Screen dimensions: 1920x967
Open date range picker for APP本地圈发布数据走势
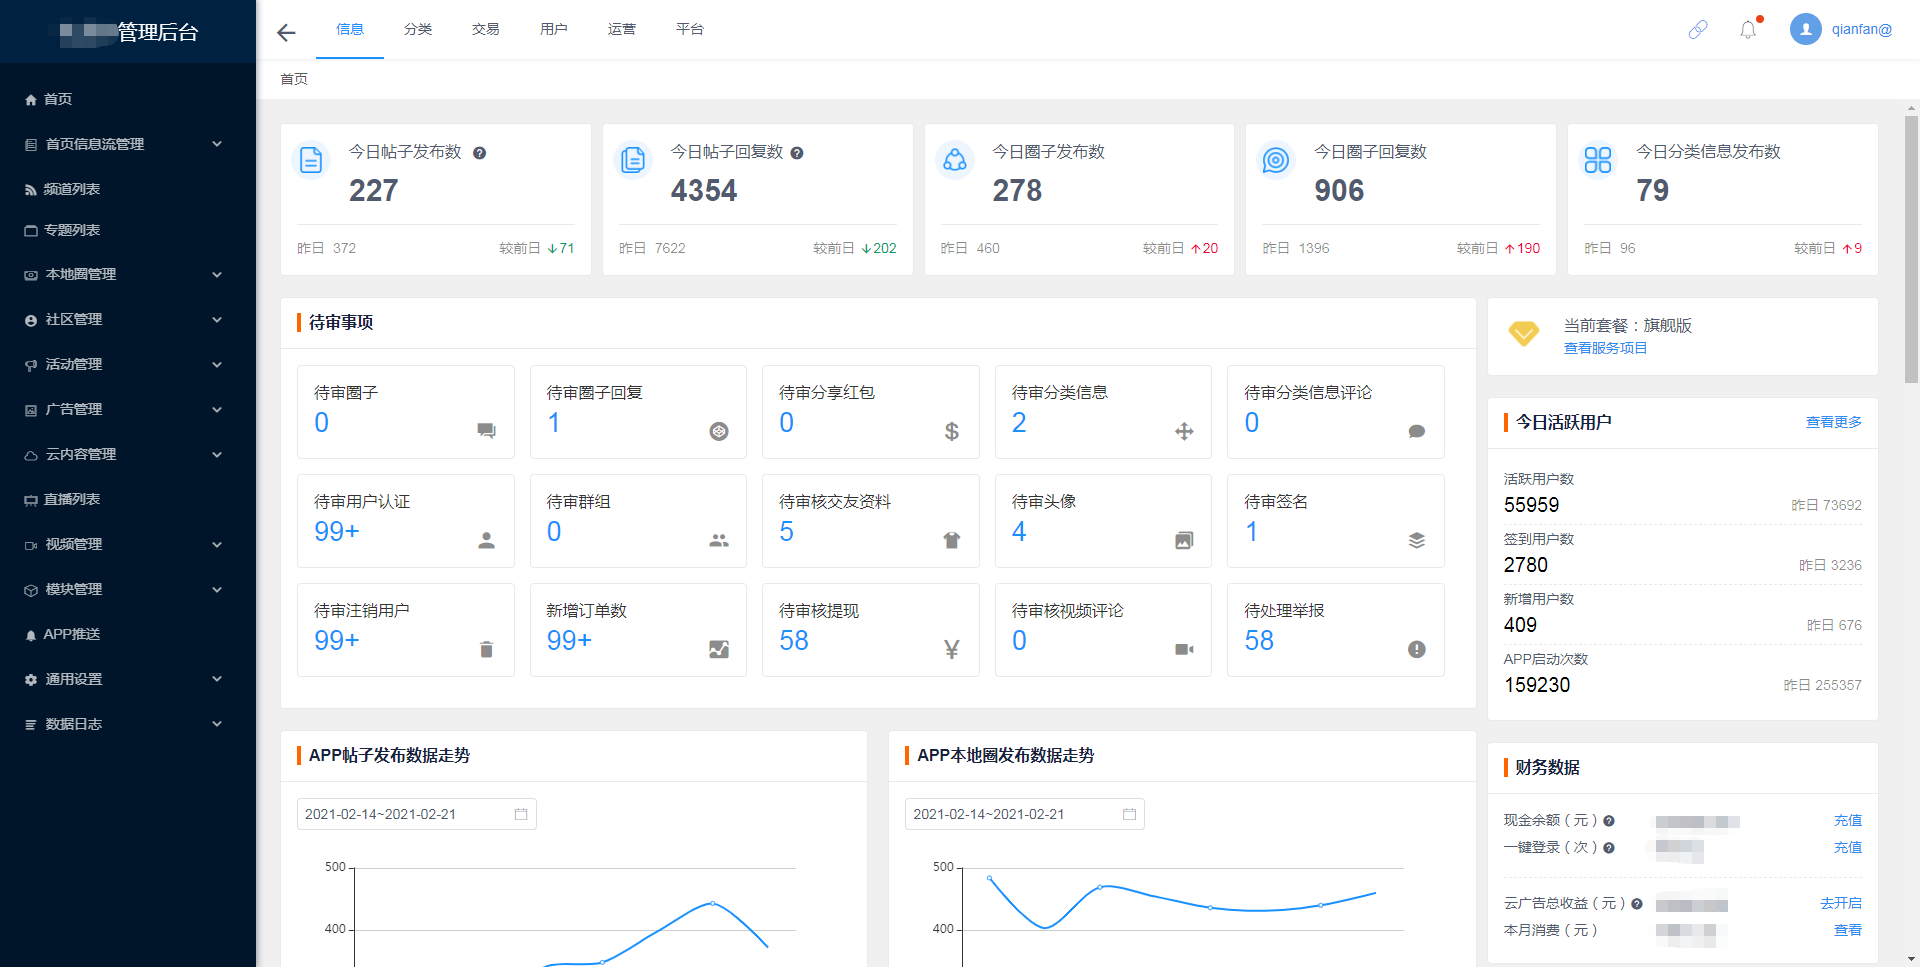point(1025,814)
